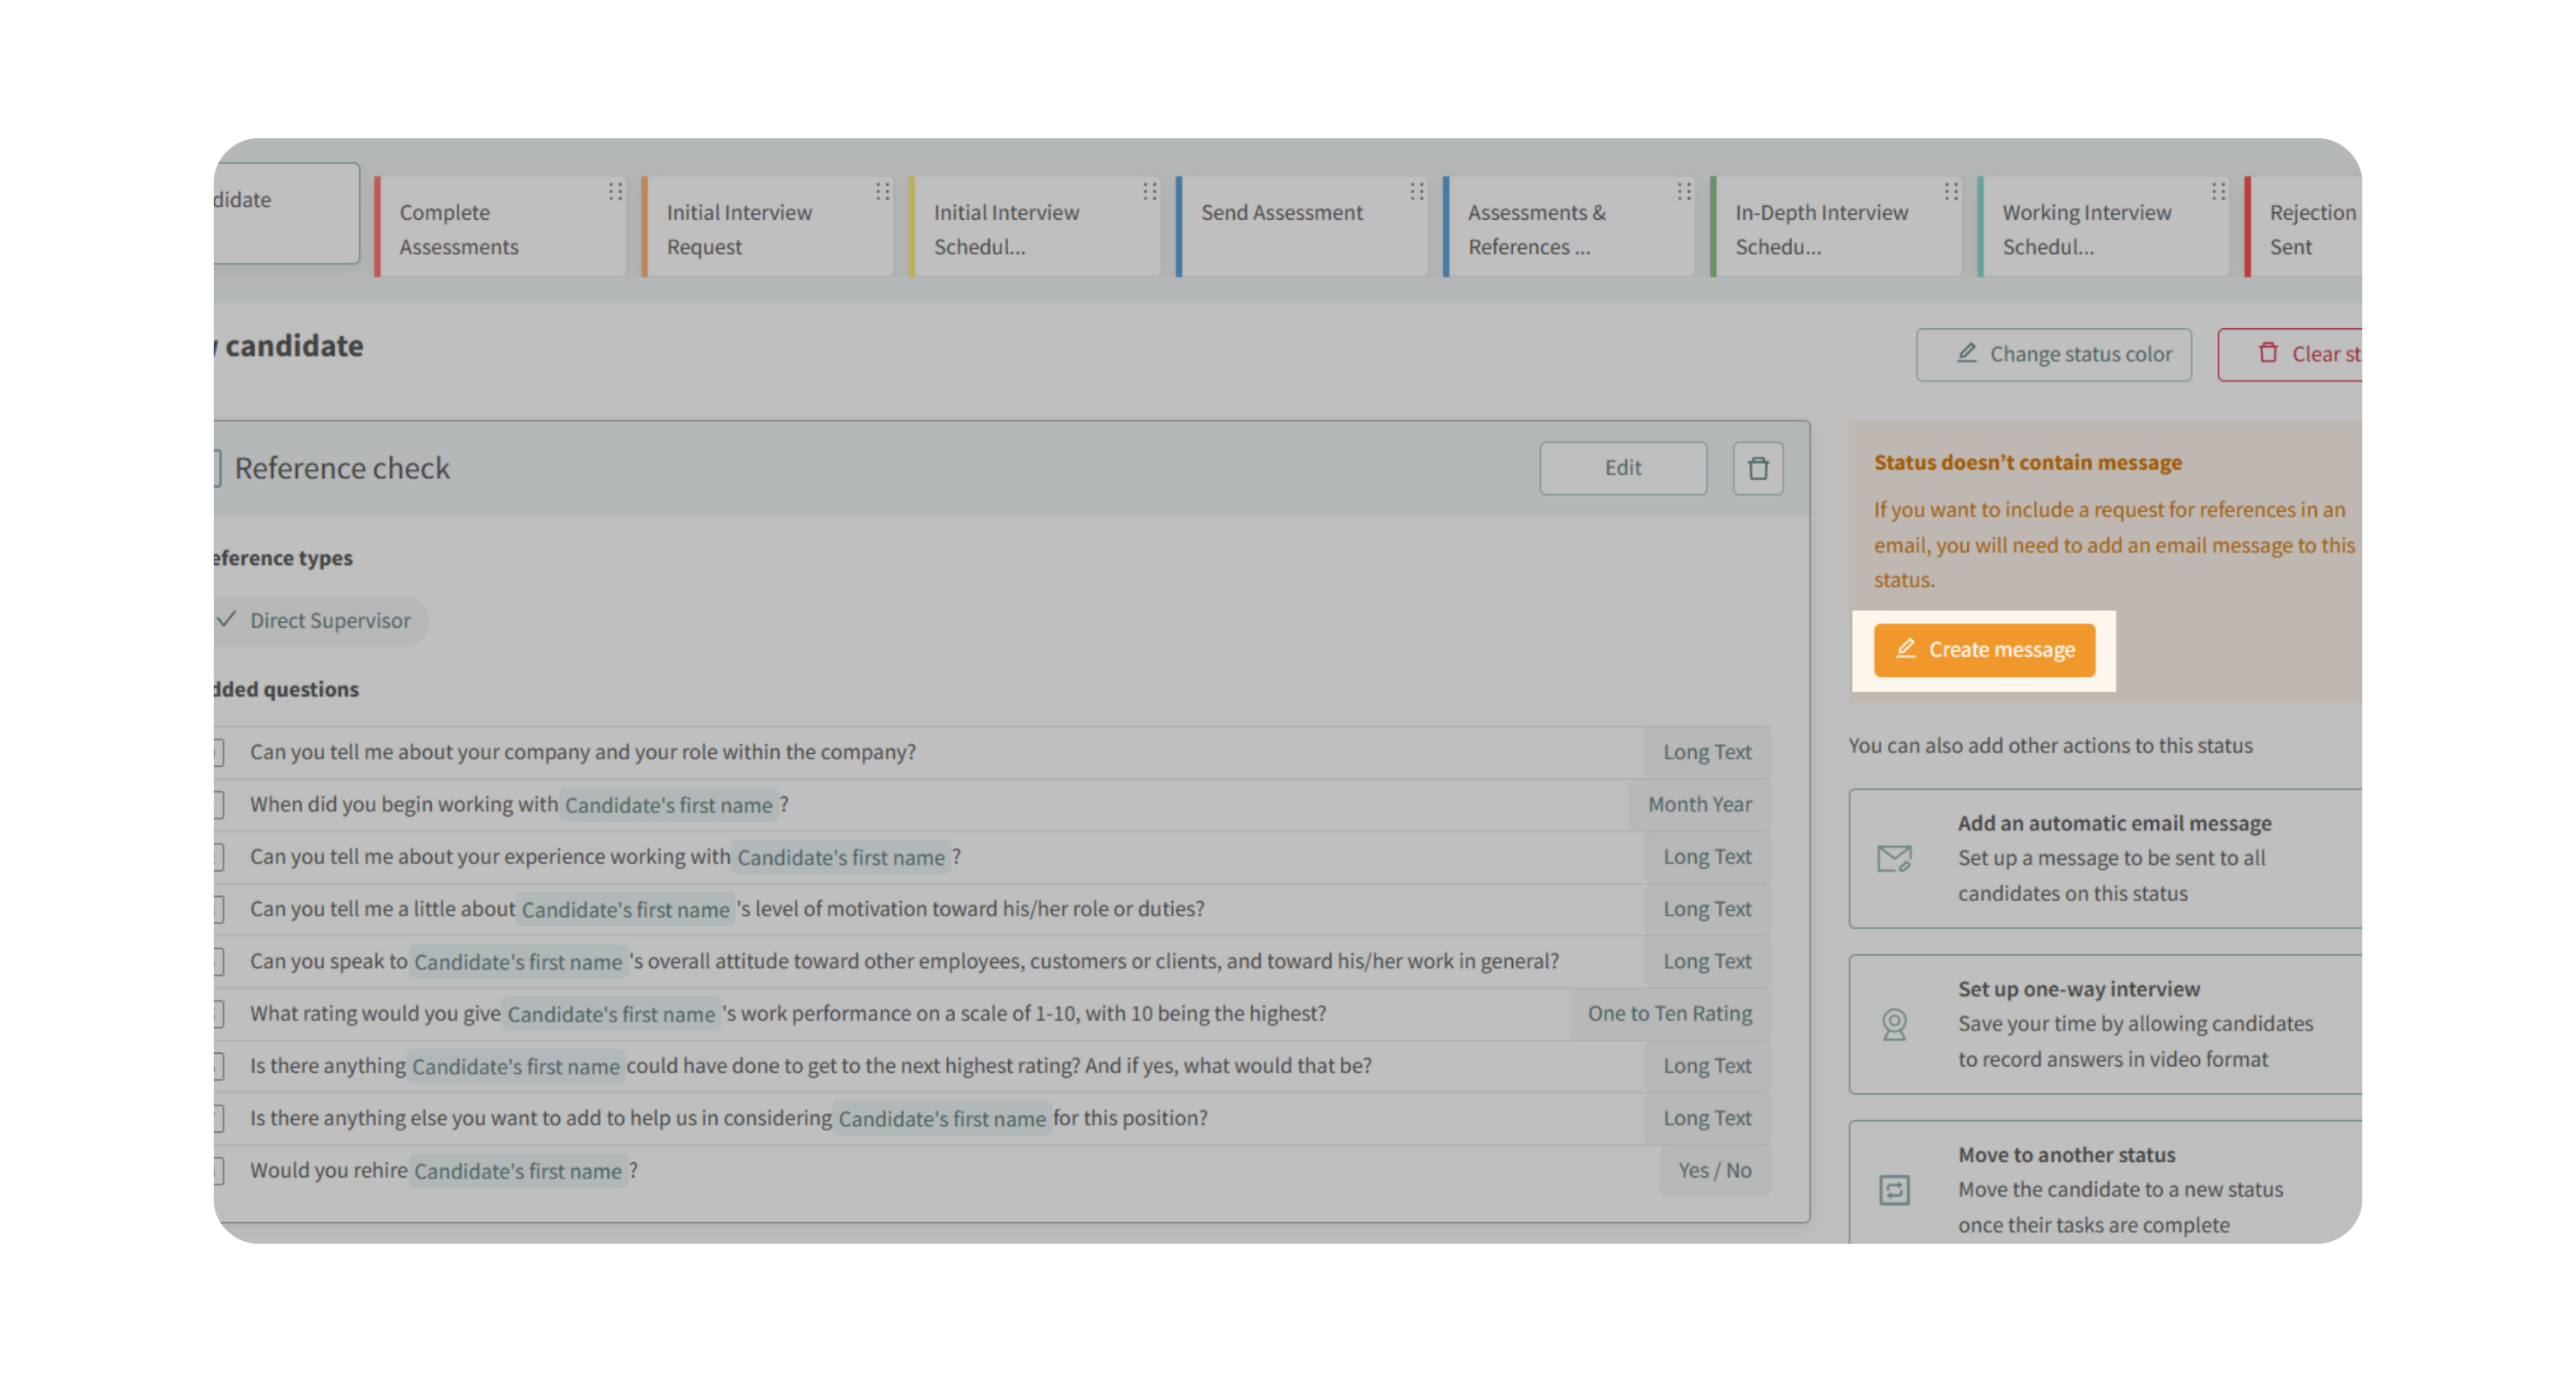Click drag handle on Complete Assessments card

(x=615, y=191)
